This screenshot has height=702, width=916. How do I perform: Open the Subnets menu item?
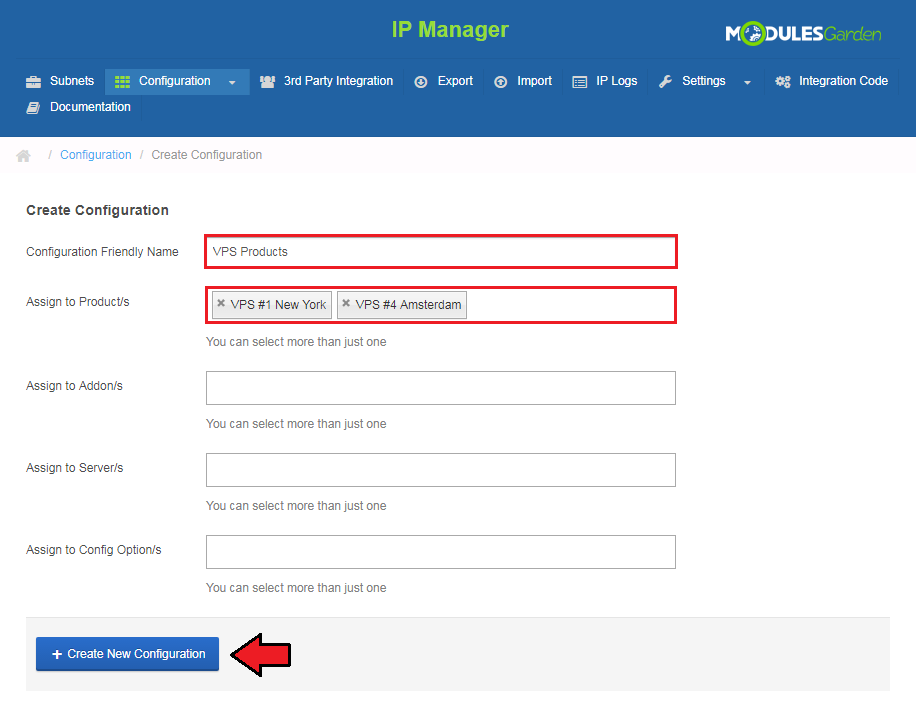click(71, 81)
